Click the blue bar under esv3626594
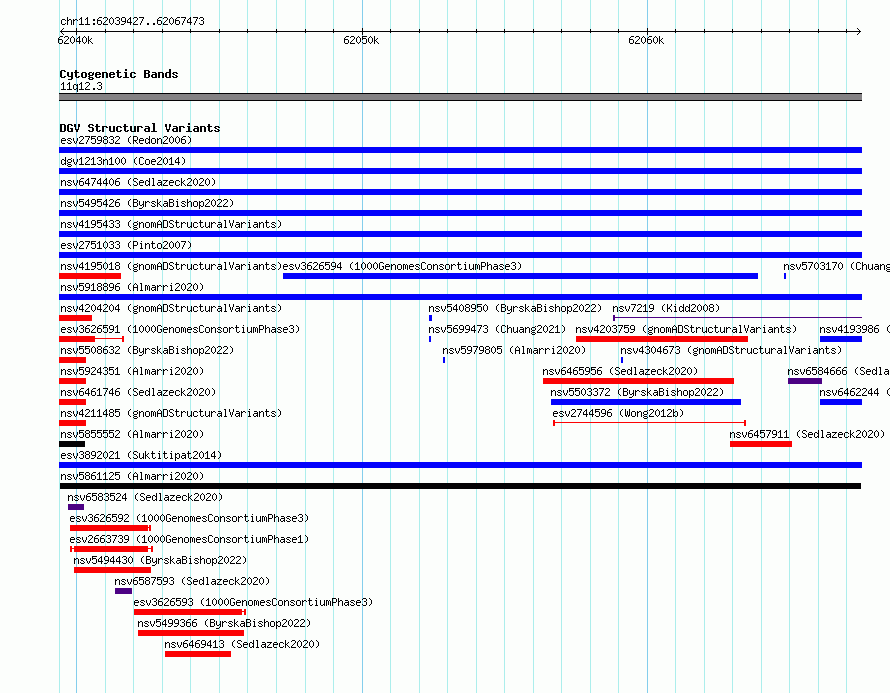 coord(520,276)
